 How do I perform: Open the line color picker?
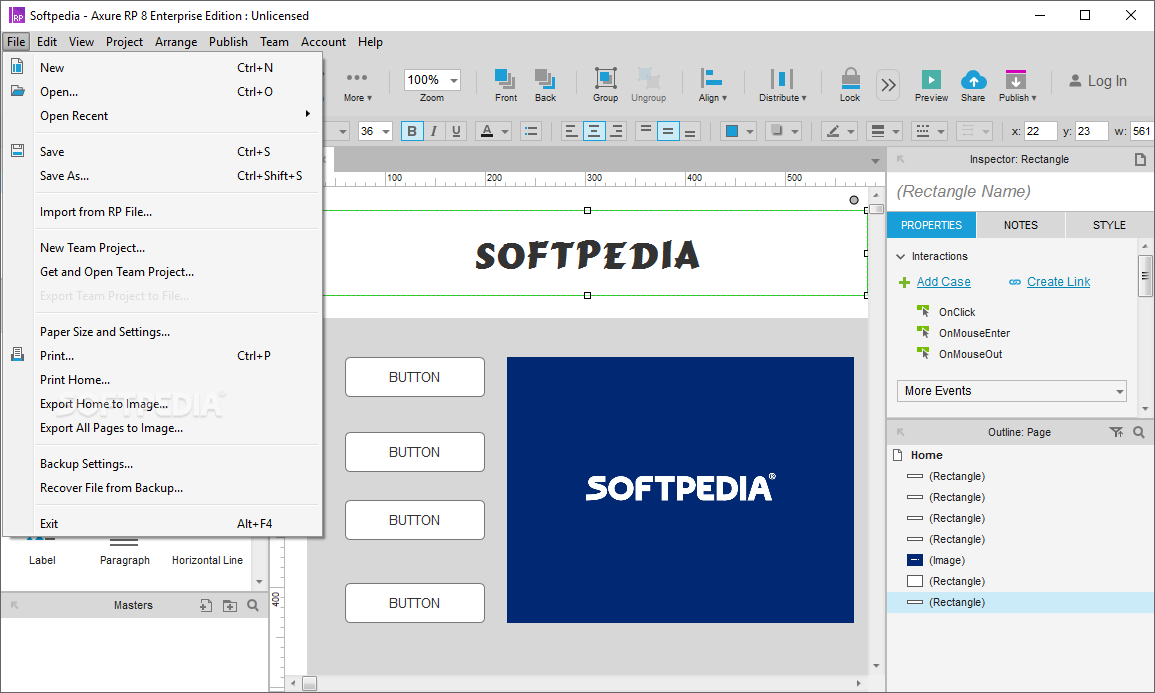click(x=839, y=131)
